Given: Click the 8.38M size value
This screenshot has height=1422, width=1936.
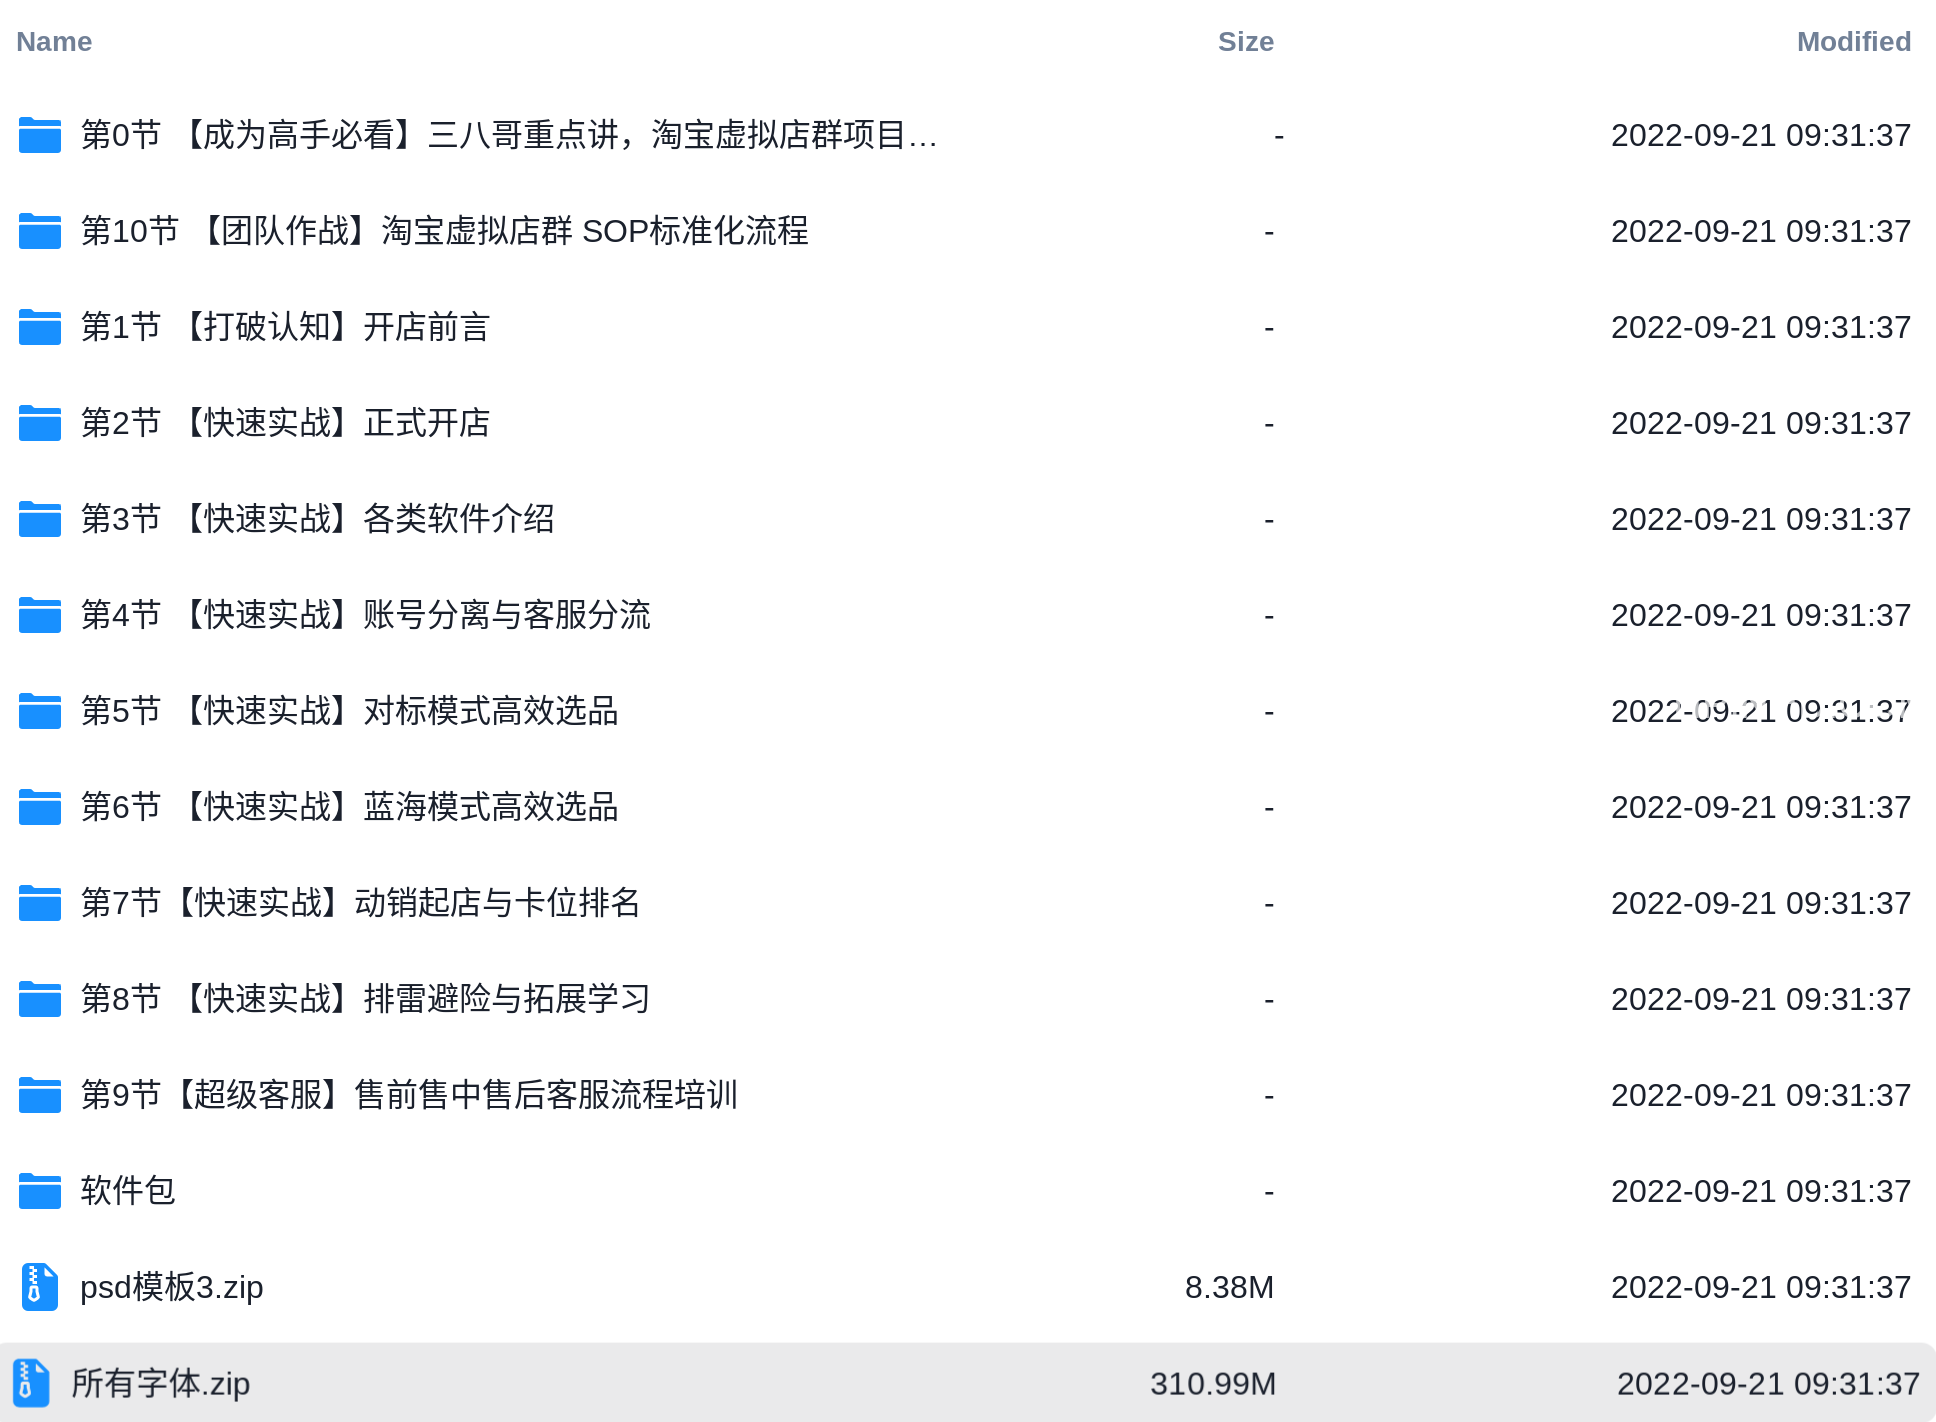Looking at the screenshot, I should [1229, 1287].
